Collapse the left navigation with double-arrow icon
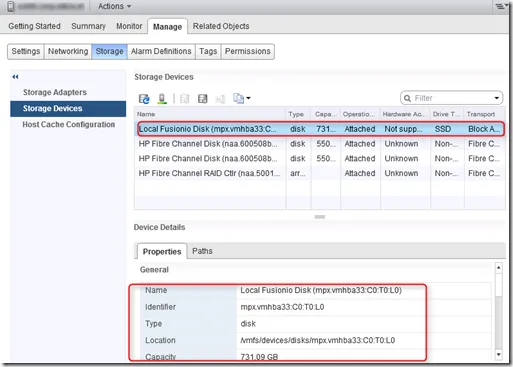The height and width of the screenshot is (367, 513). pos(15,77)
